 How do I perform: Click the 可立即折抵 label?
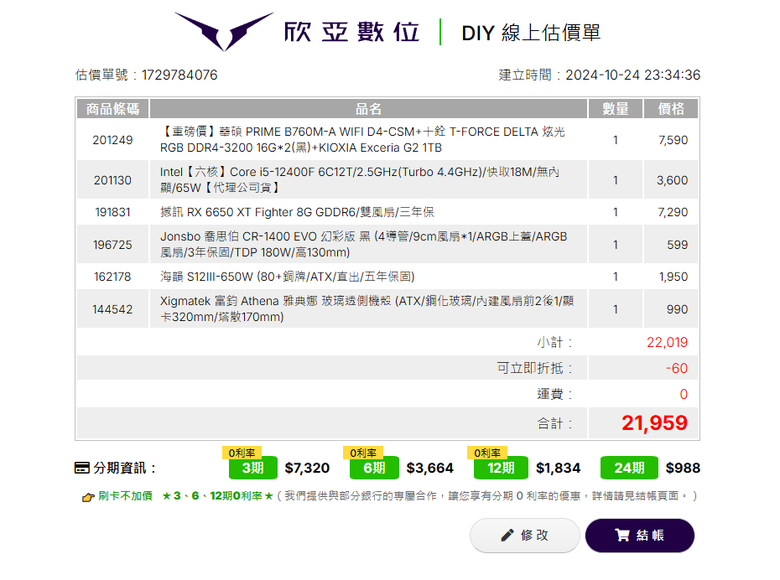point(535,368)
